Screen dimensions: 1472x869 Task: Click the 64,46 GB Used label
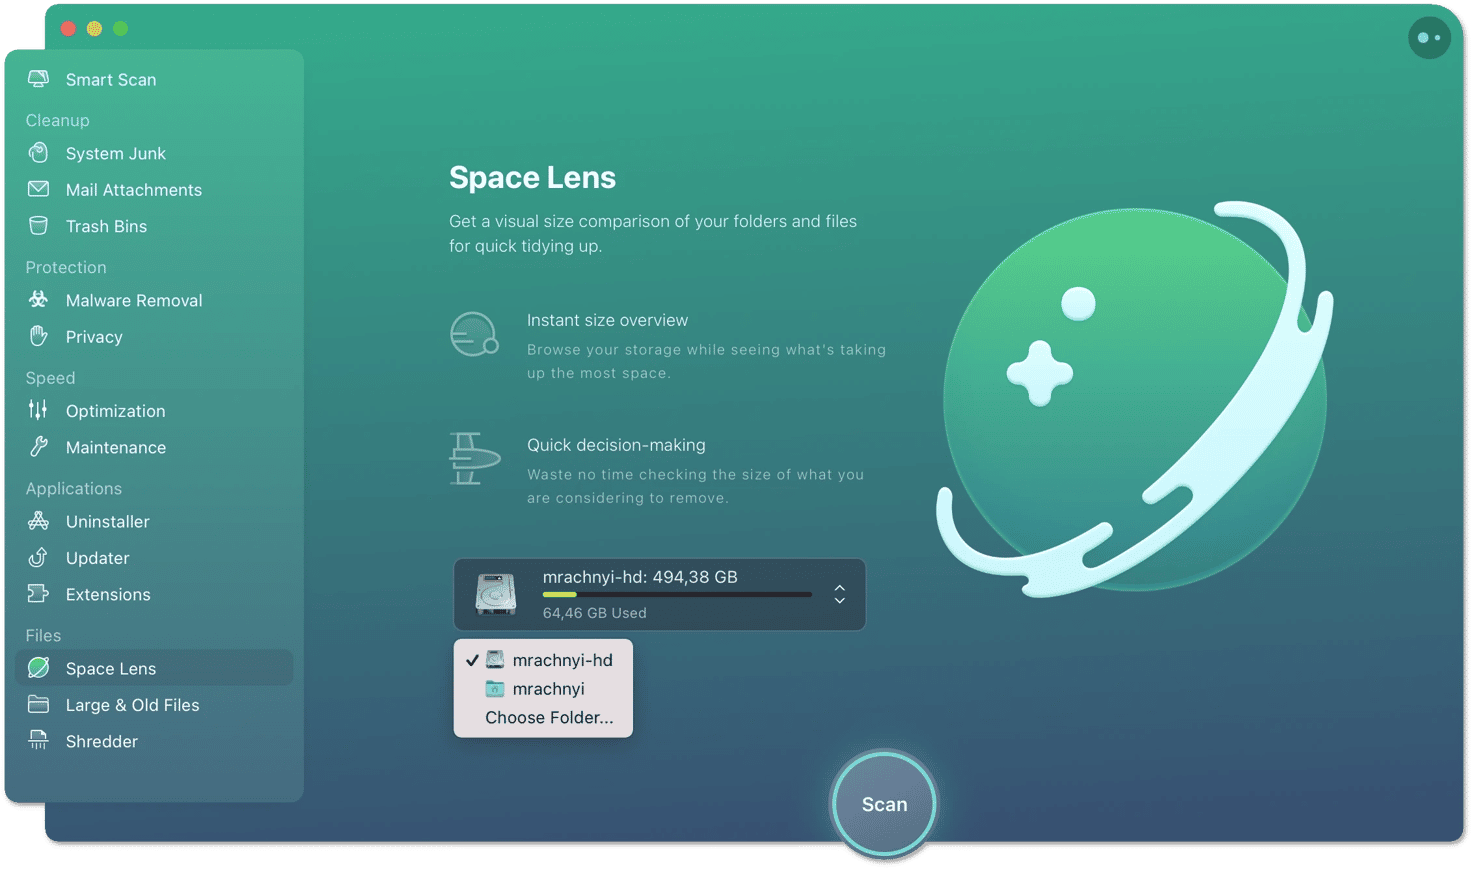pos(594,613)
